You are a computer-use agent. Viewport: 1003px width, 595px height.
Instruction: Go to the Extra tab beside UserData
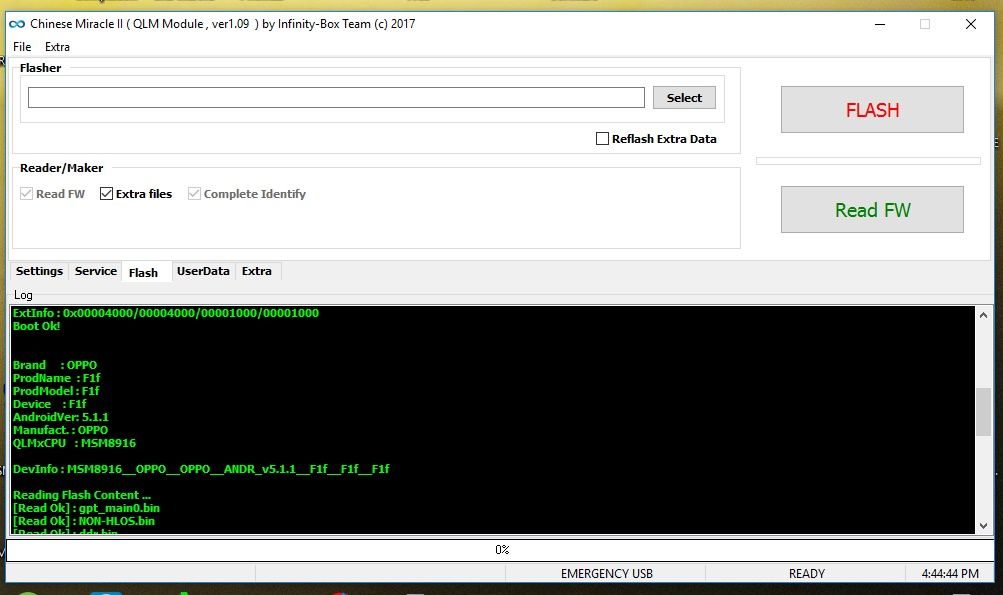pyautogui.click(x=257, y=271)
